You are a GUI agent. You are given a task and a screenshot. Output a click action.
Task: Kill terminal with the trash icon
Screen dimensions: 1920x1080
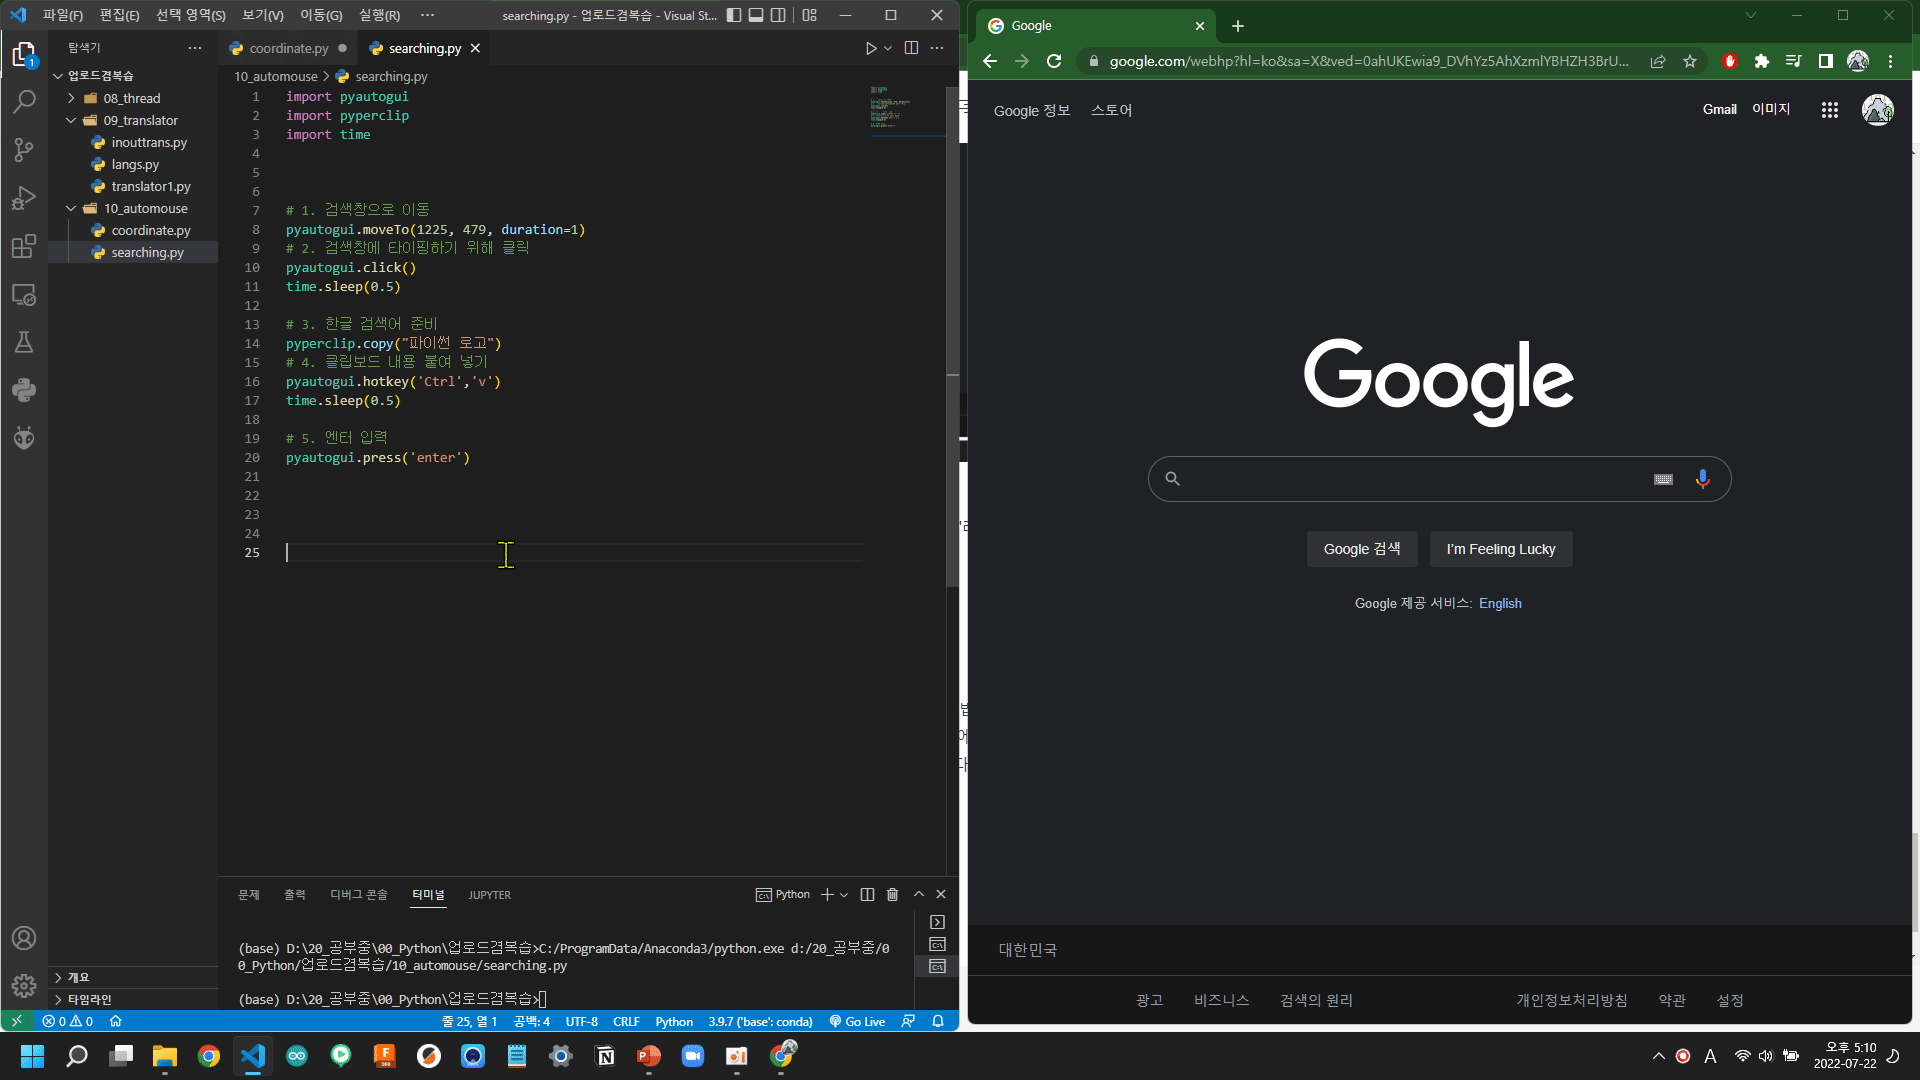tap(892, 895)
